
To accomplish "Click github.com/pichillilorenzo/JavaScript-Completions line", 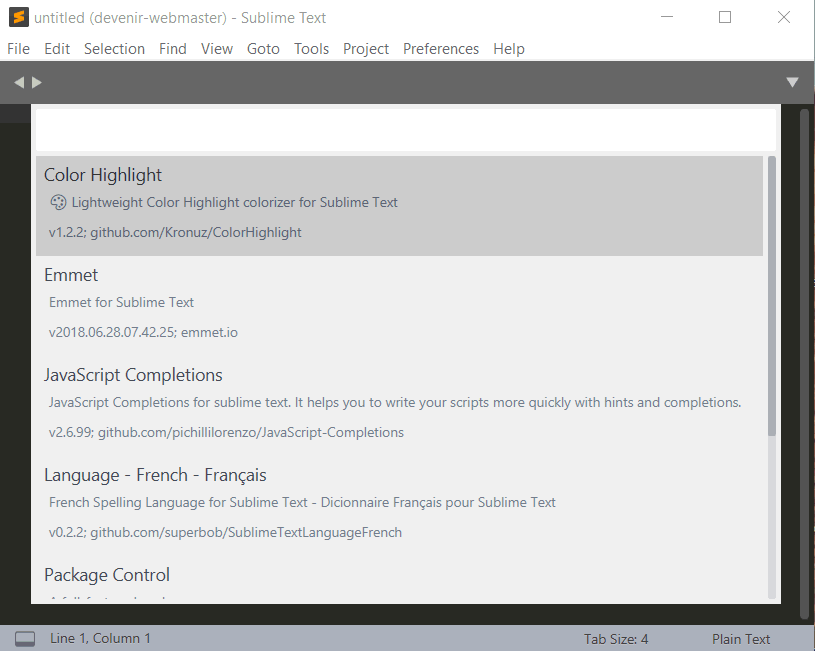I will pyautogui.click(x=226, y=433).
